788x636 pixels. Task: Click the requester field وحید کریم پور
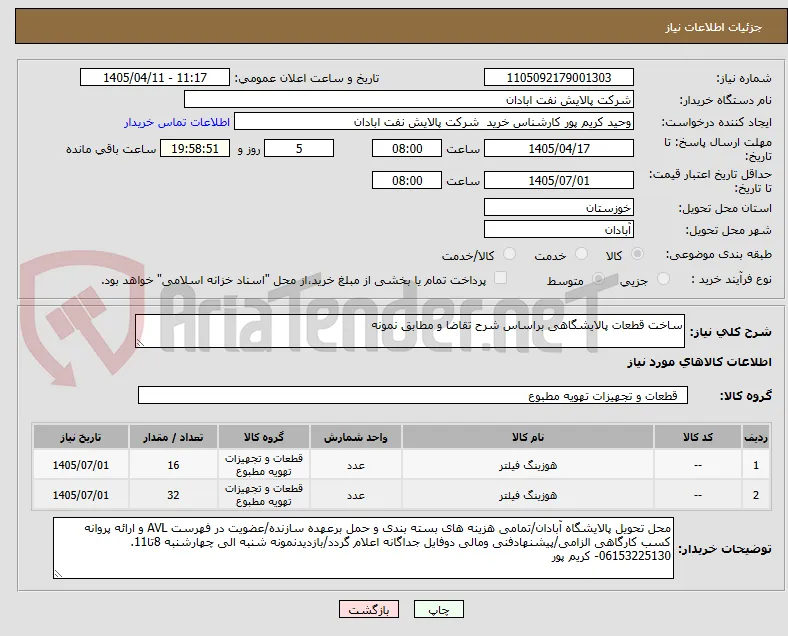click(434, 122)
